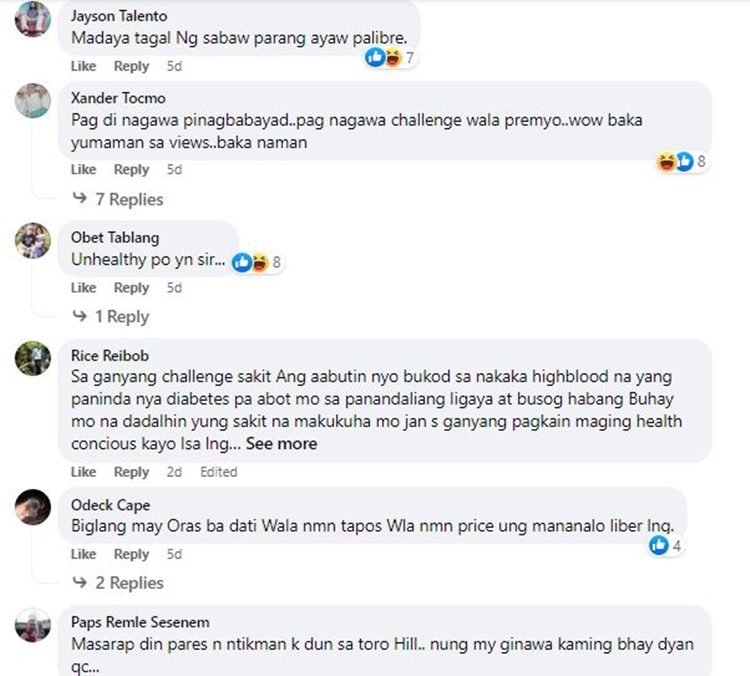Like Obet Tablang's comment
The height and width of the screenshot is (676, 750).
point(83,288)
